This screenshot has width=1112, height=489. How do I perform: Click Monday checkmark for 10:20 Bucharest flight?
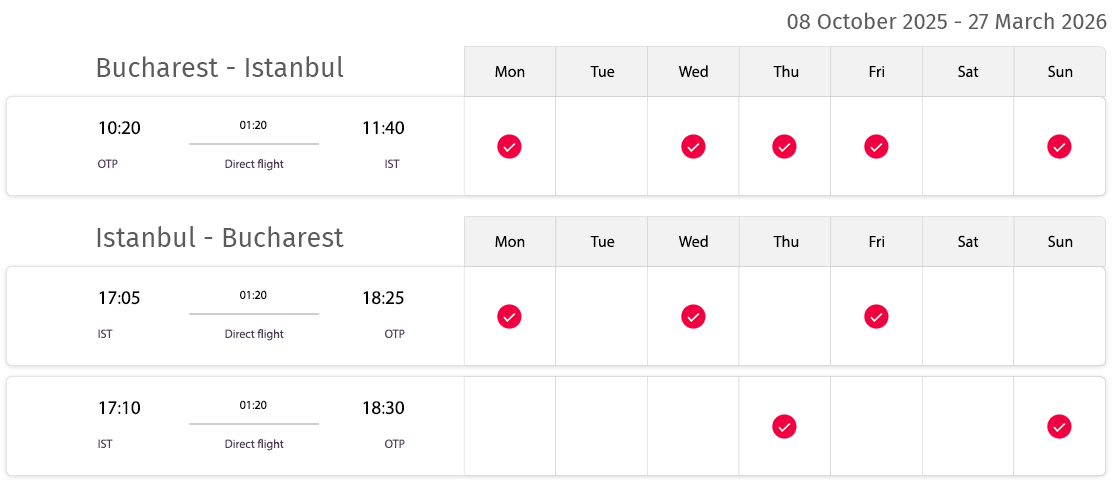coord(509,147)
